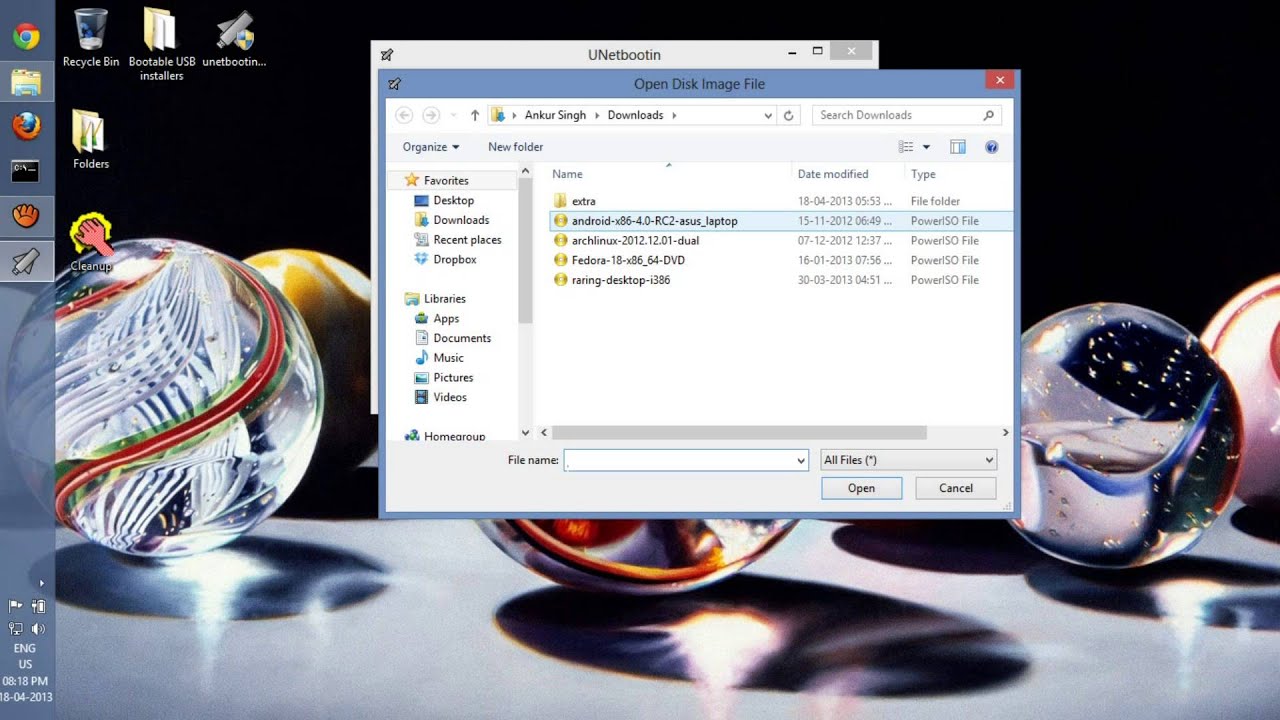The height and width of the screenshot is (720, 1280).
Task: Show the preview pane
Action: point(958,147)
